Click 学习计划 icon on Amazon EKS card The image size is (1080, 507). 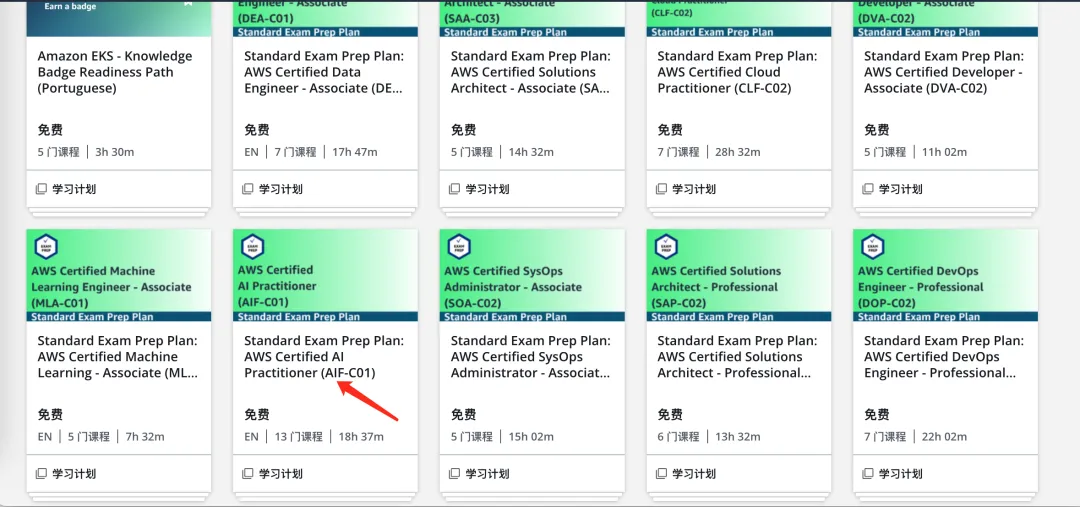[41, 189]
